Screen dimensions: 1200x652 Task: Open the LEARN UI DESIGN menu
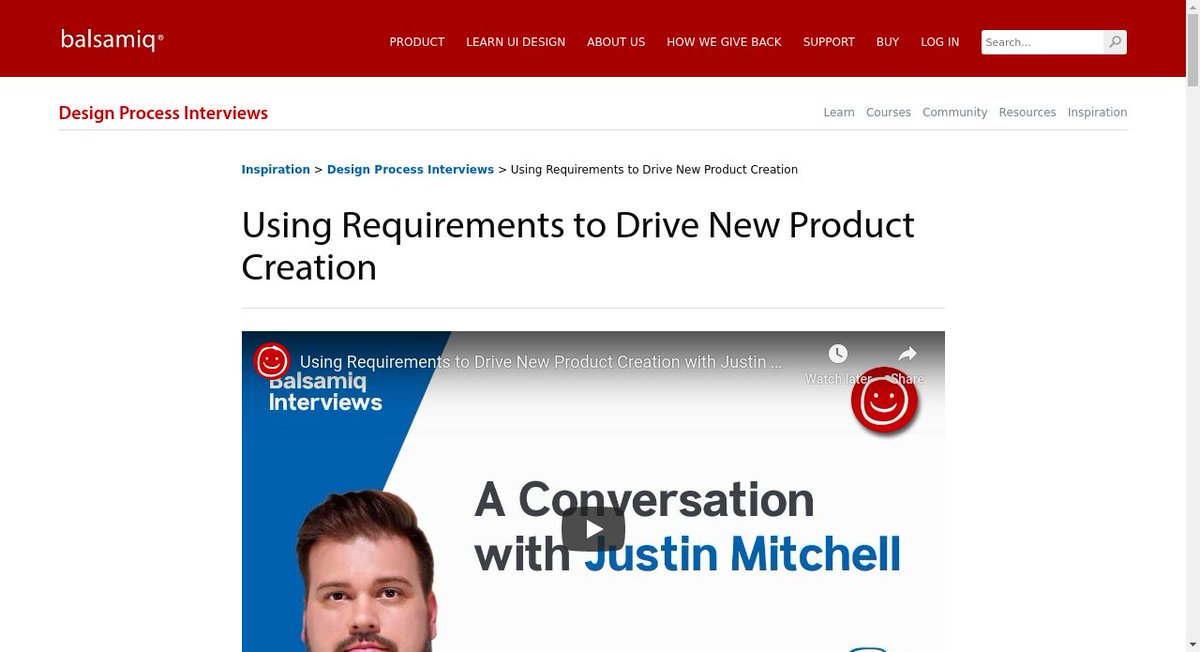[x=516, y=42]
